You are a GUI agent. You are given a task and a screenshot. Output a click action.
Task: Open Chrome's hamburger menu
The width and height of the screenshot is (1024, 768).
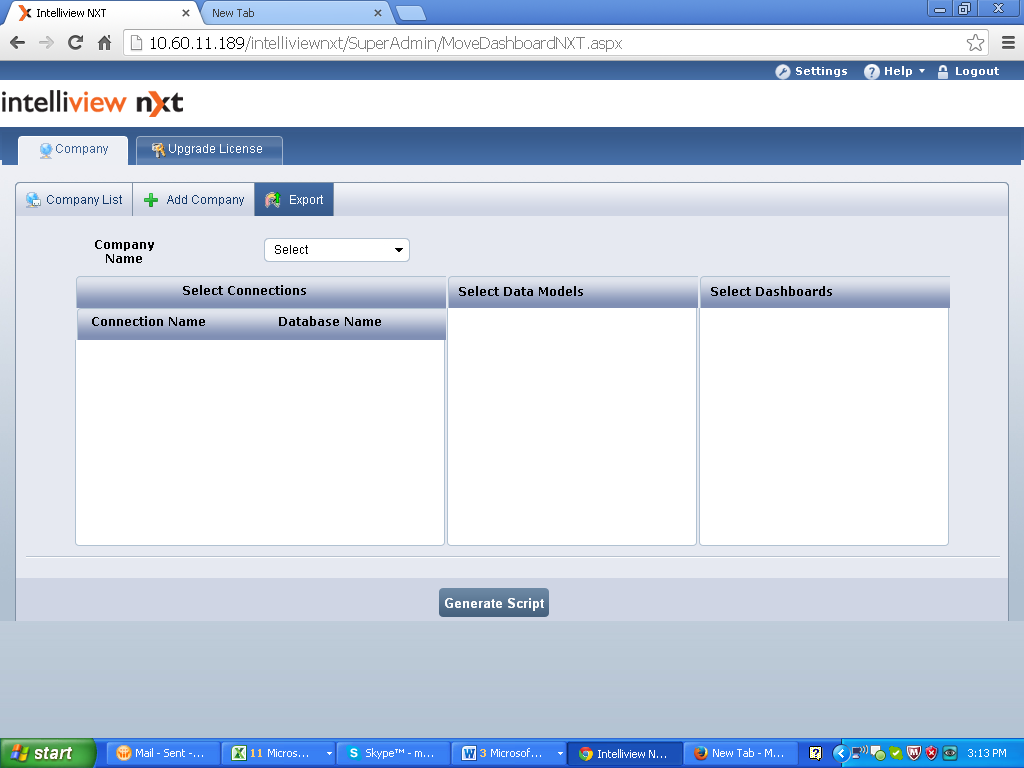[1007, 42]
